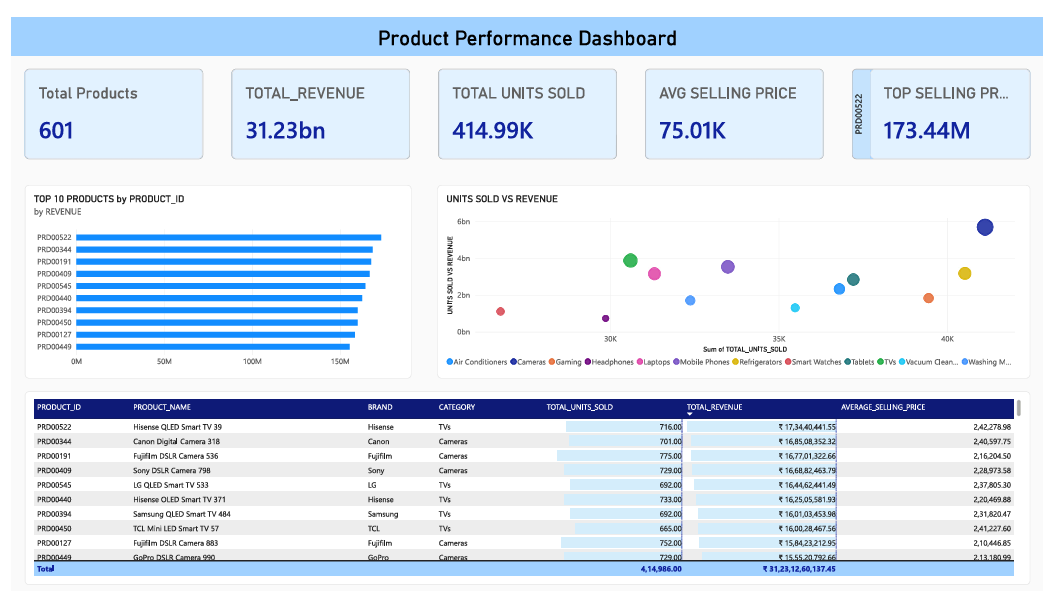Select Smart Watches in the scatter legend
The image size is (1054, 591).
click(x=813, y=362)
